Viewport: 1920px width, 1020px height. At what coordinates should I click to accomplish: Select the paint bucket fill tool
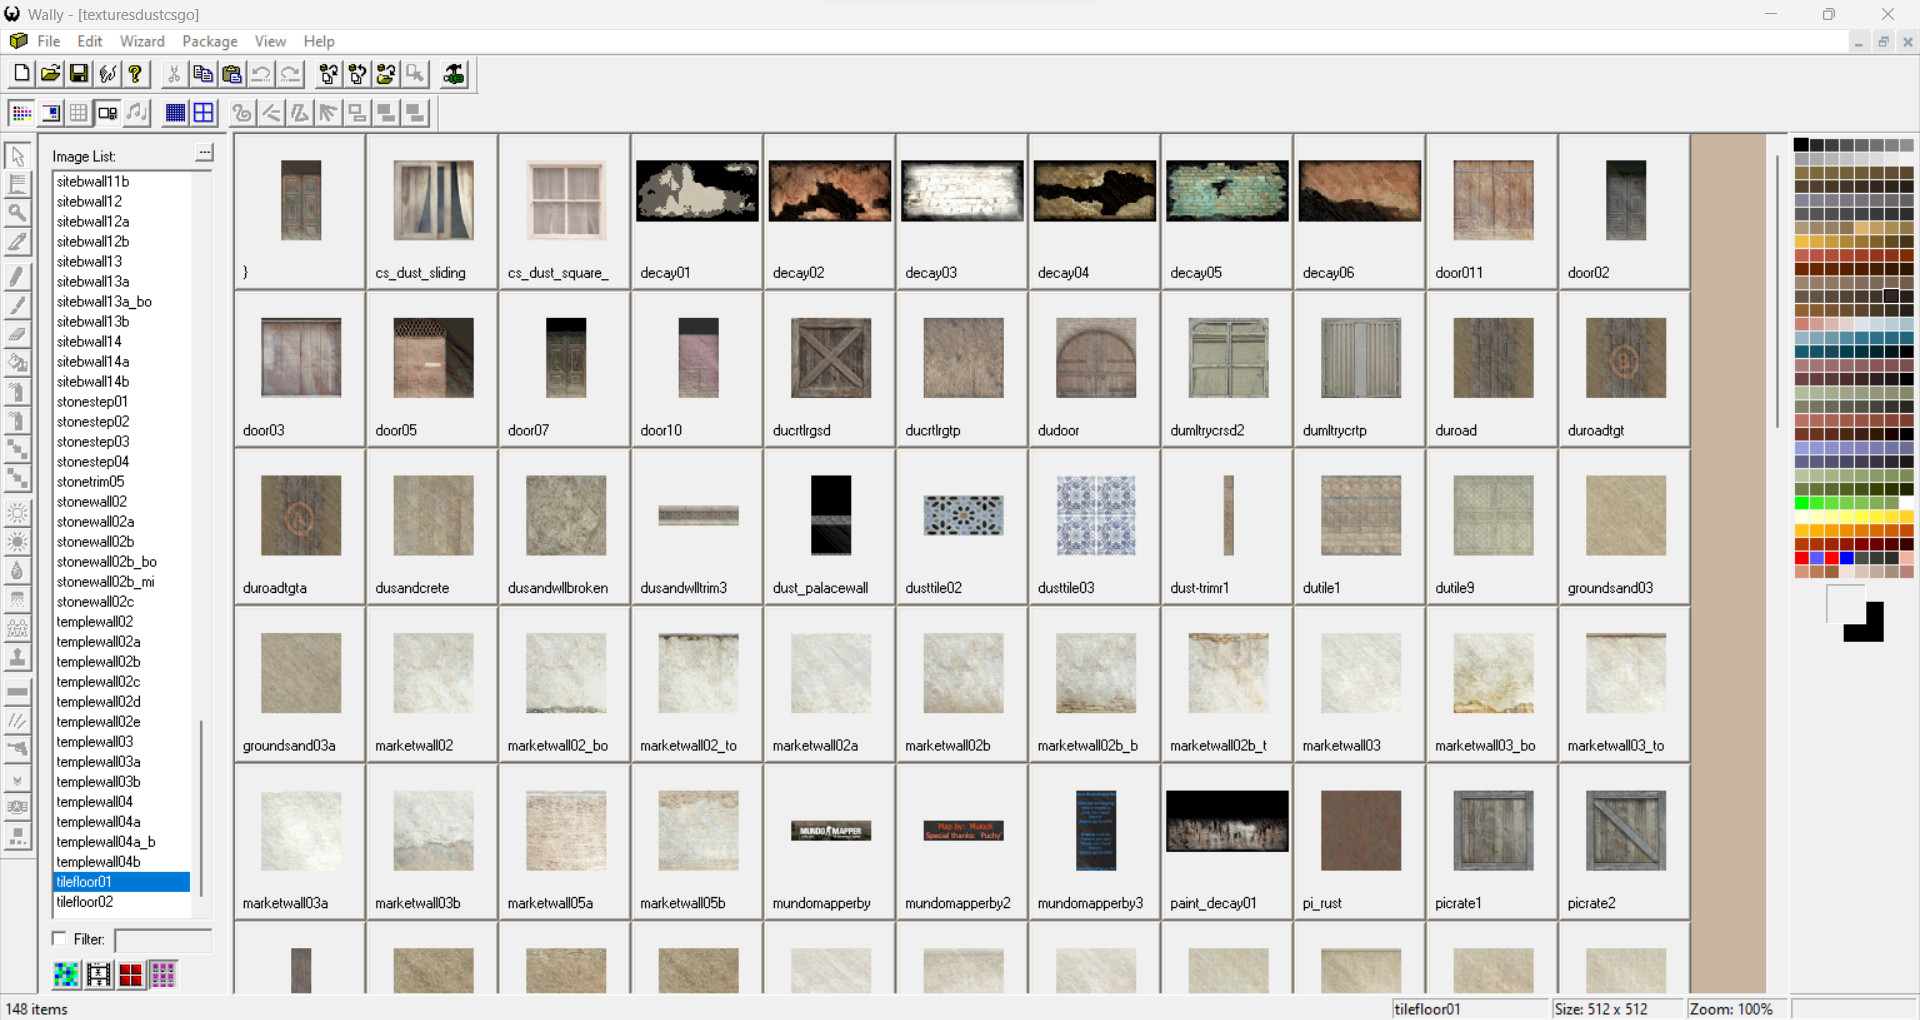pyautogui.click(x=18, y=362)
